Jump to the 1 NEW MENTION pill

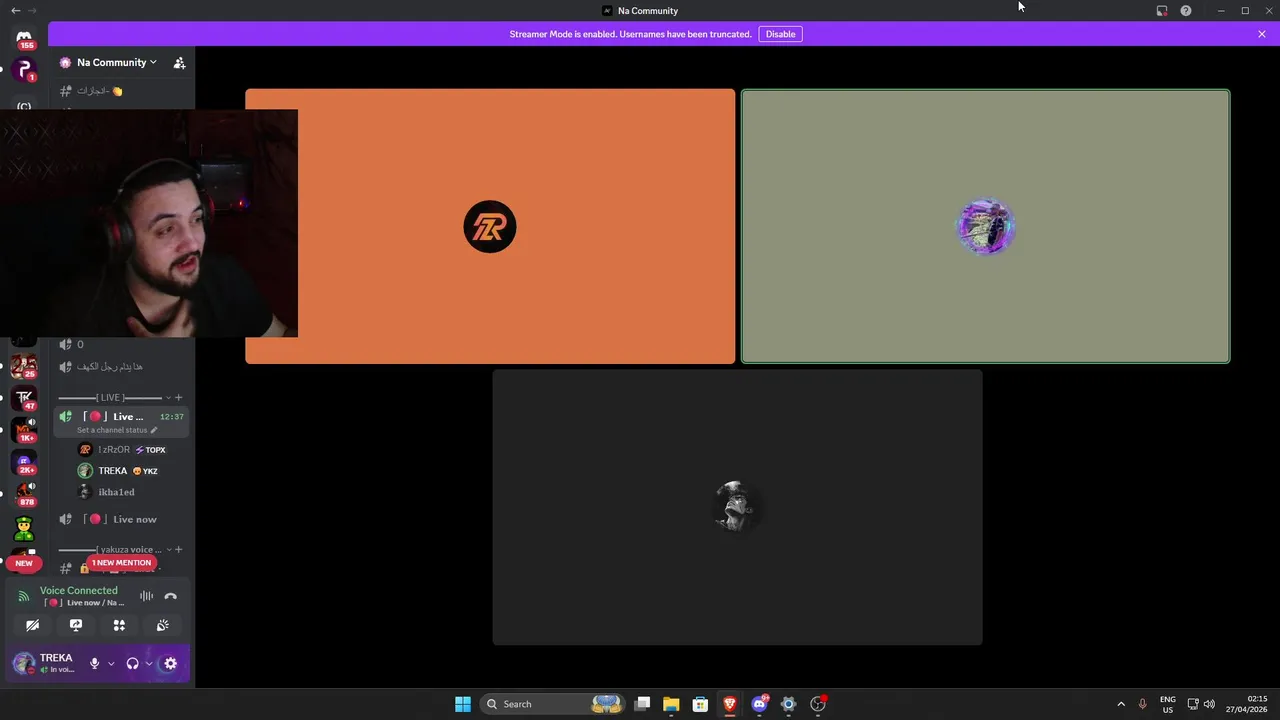(x=121, y=563)
